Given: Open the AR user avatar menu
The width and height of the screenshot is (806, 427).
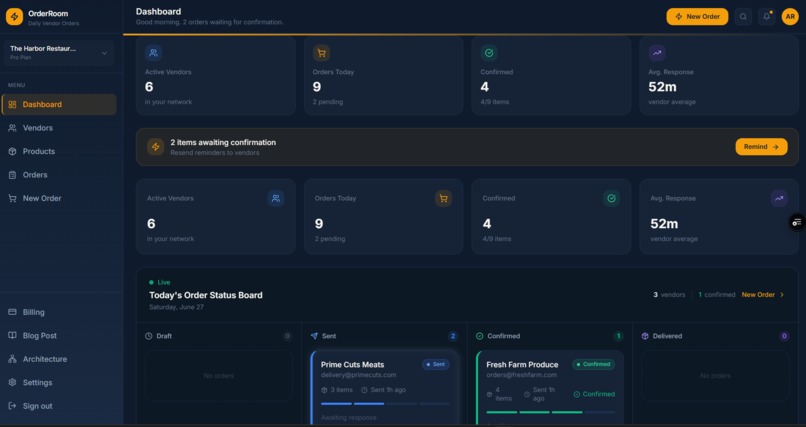Looking at the screenshot, I should [x=790, y=16].
